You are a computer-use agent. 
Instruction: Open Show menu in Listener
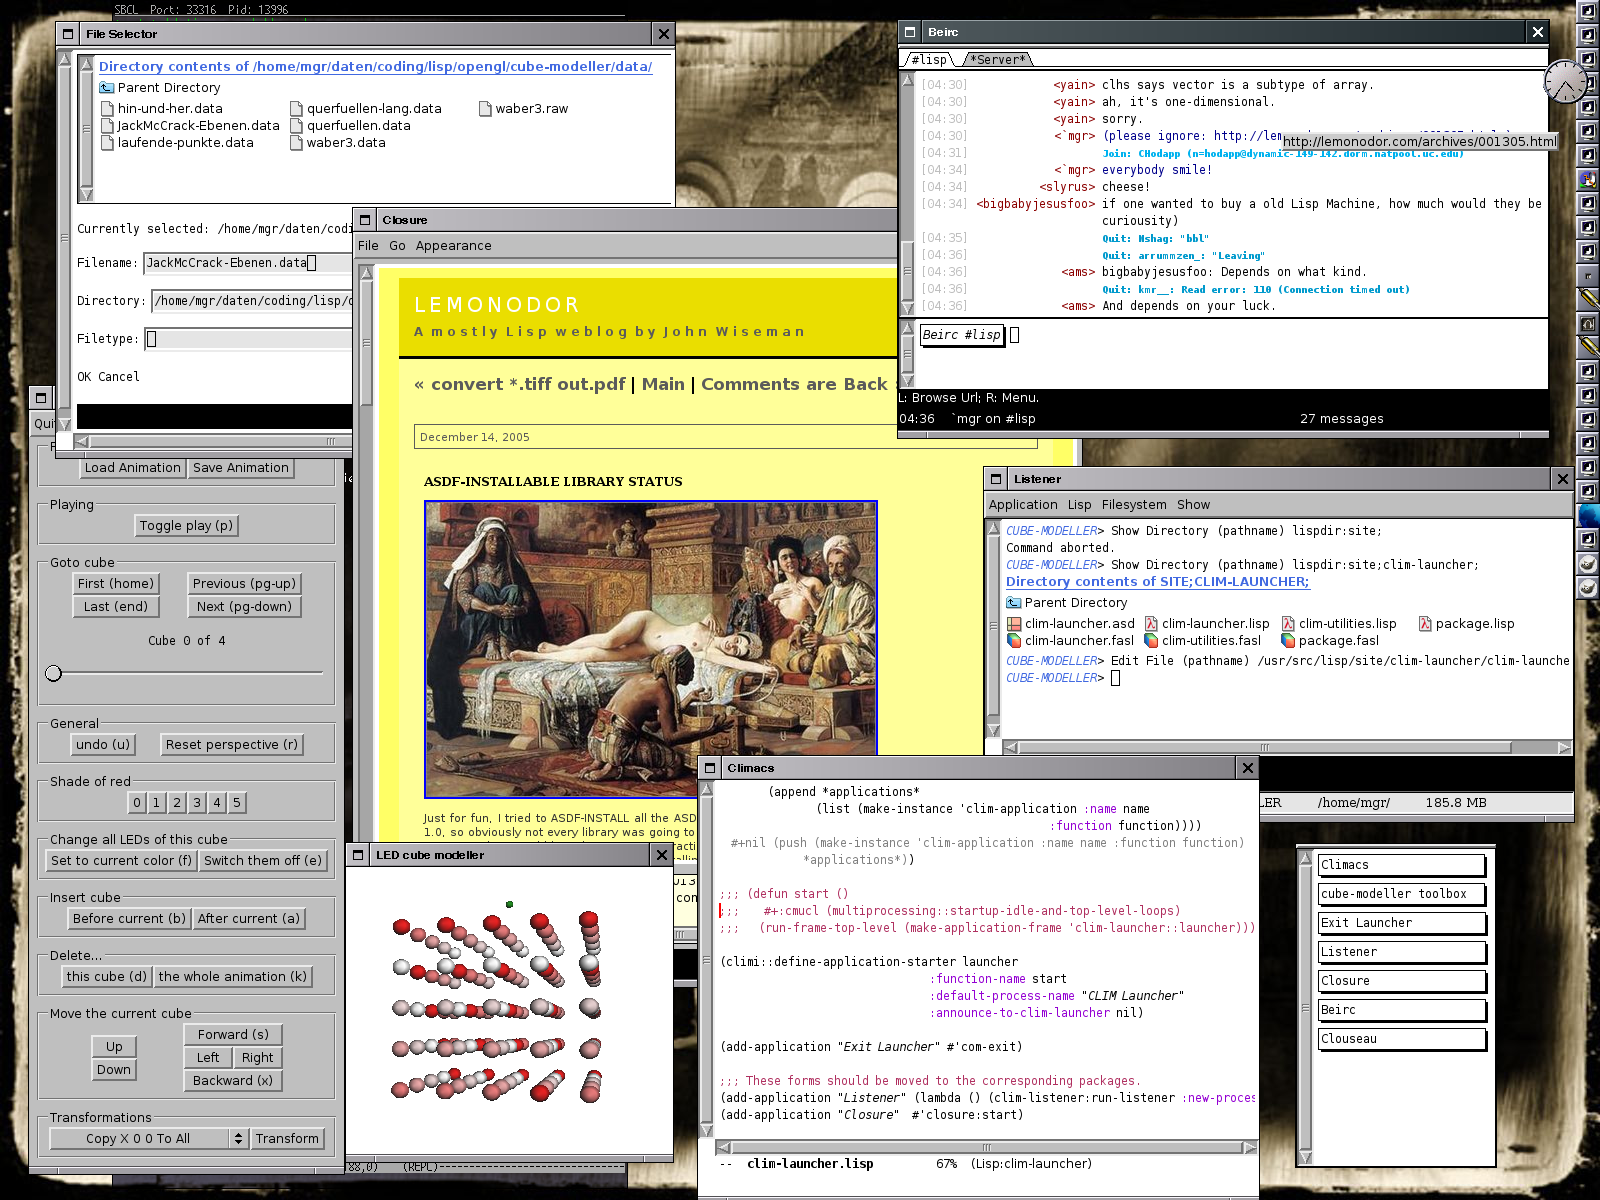tap(1193, 505)
